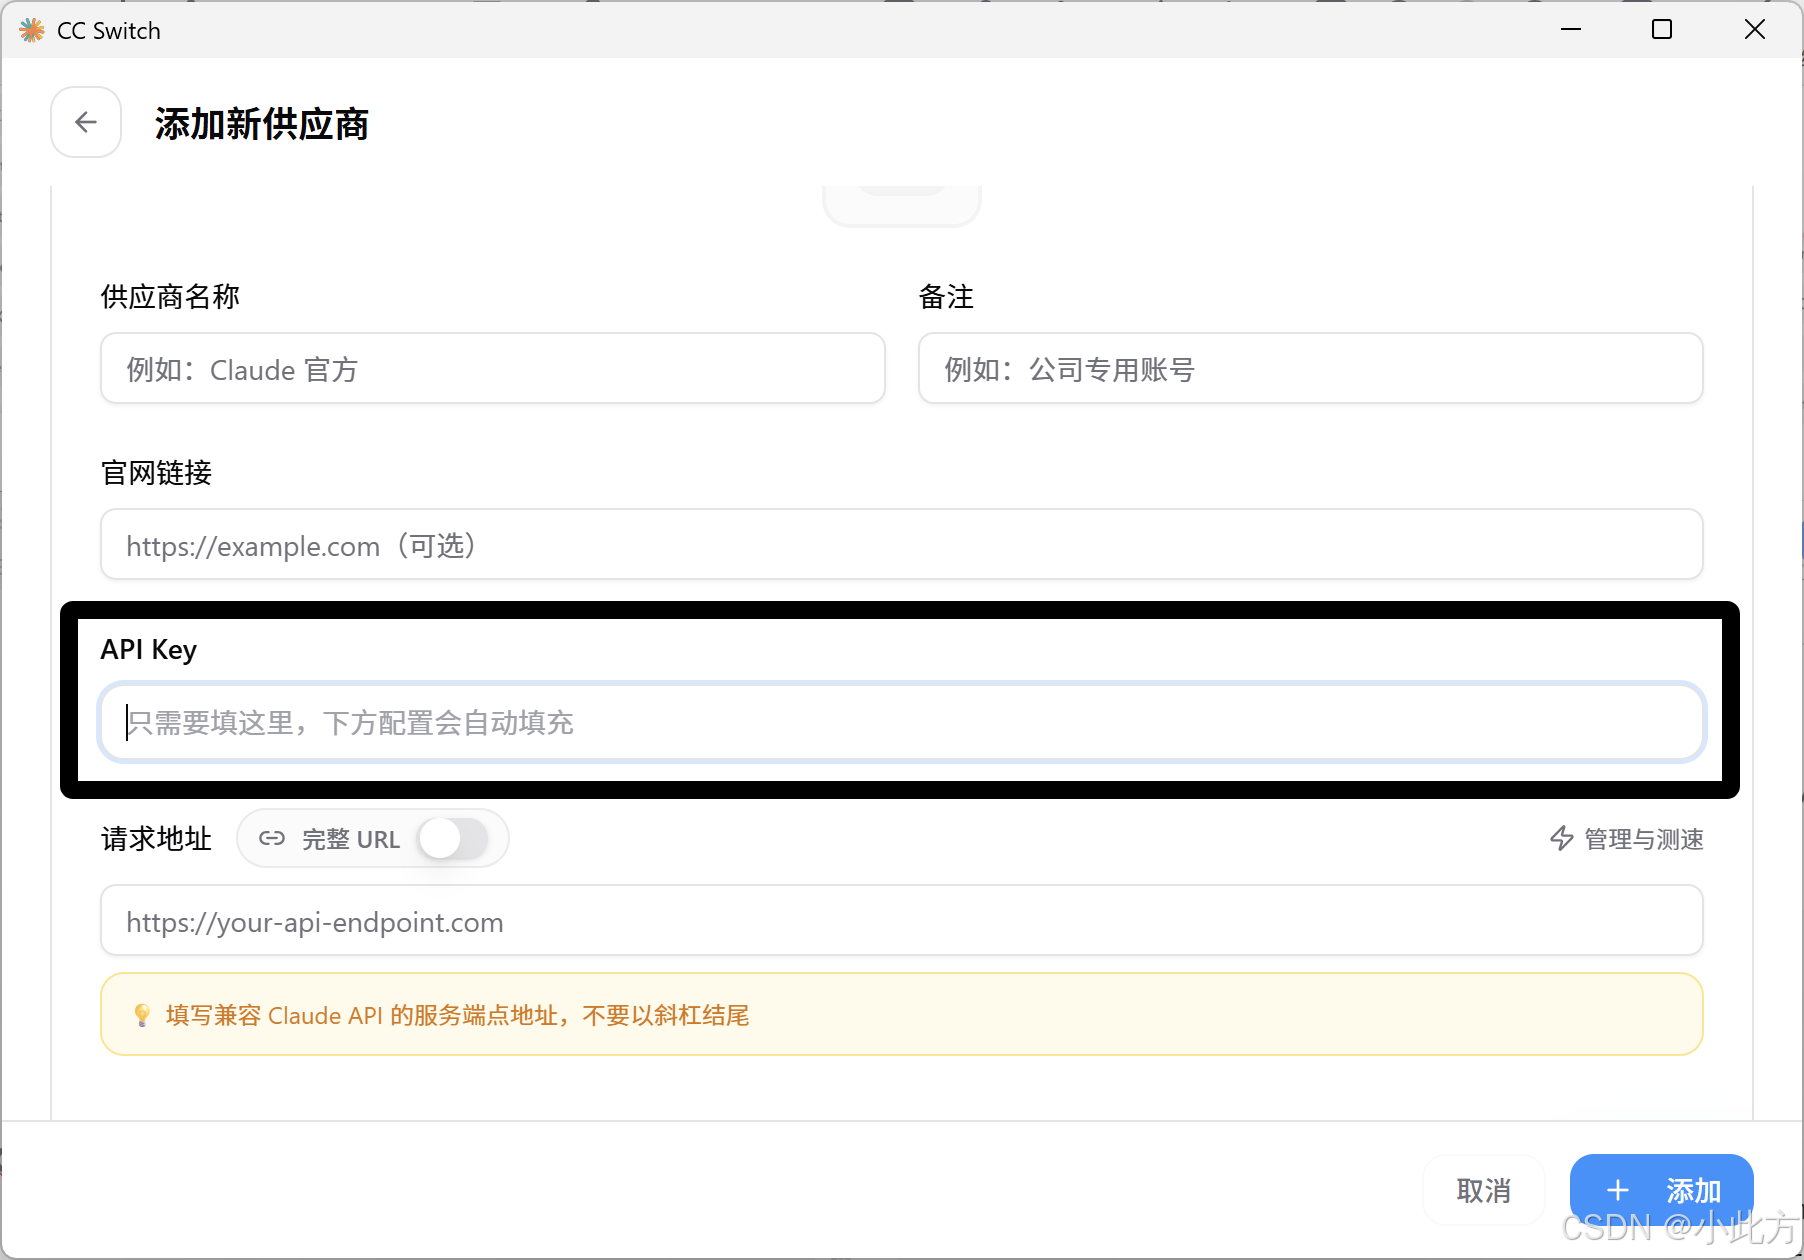Click the 备注 label
This screenshot has height=1260, width=1804.
(x=946, y=297)
